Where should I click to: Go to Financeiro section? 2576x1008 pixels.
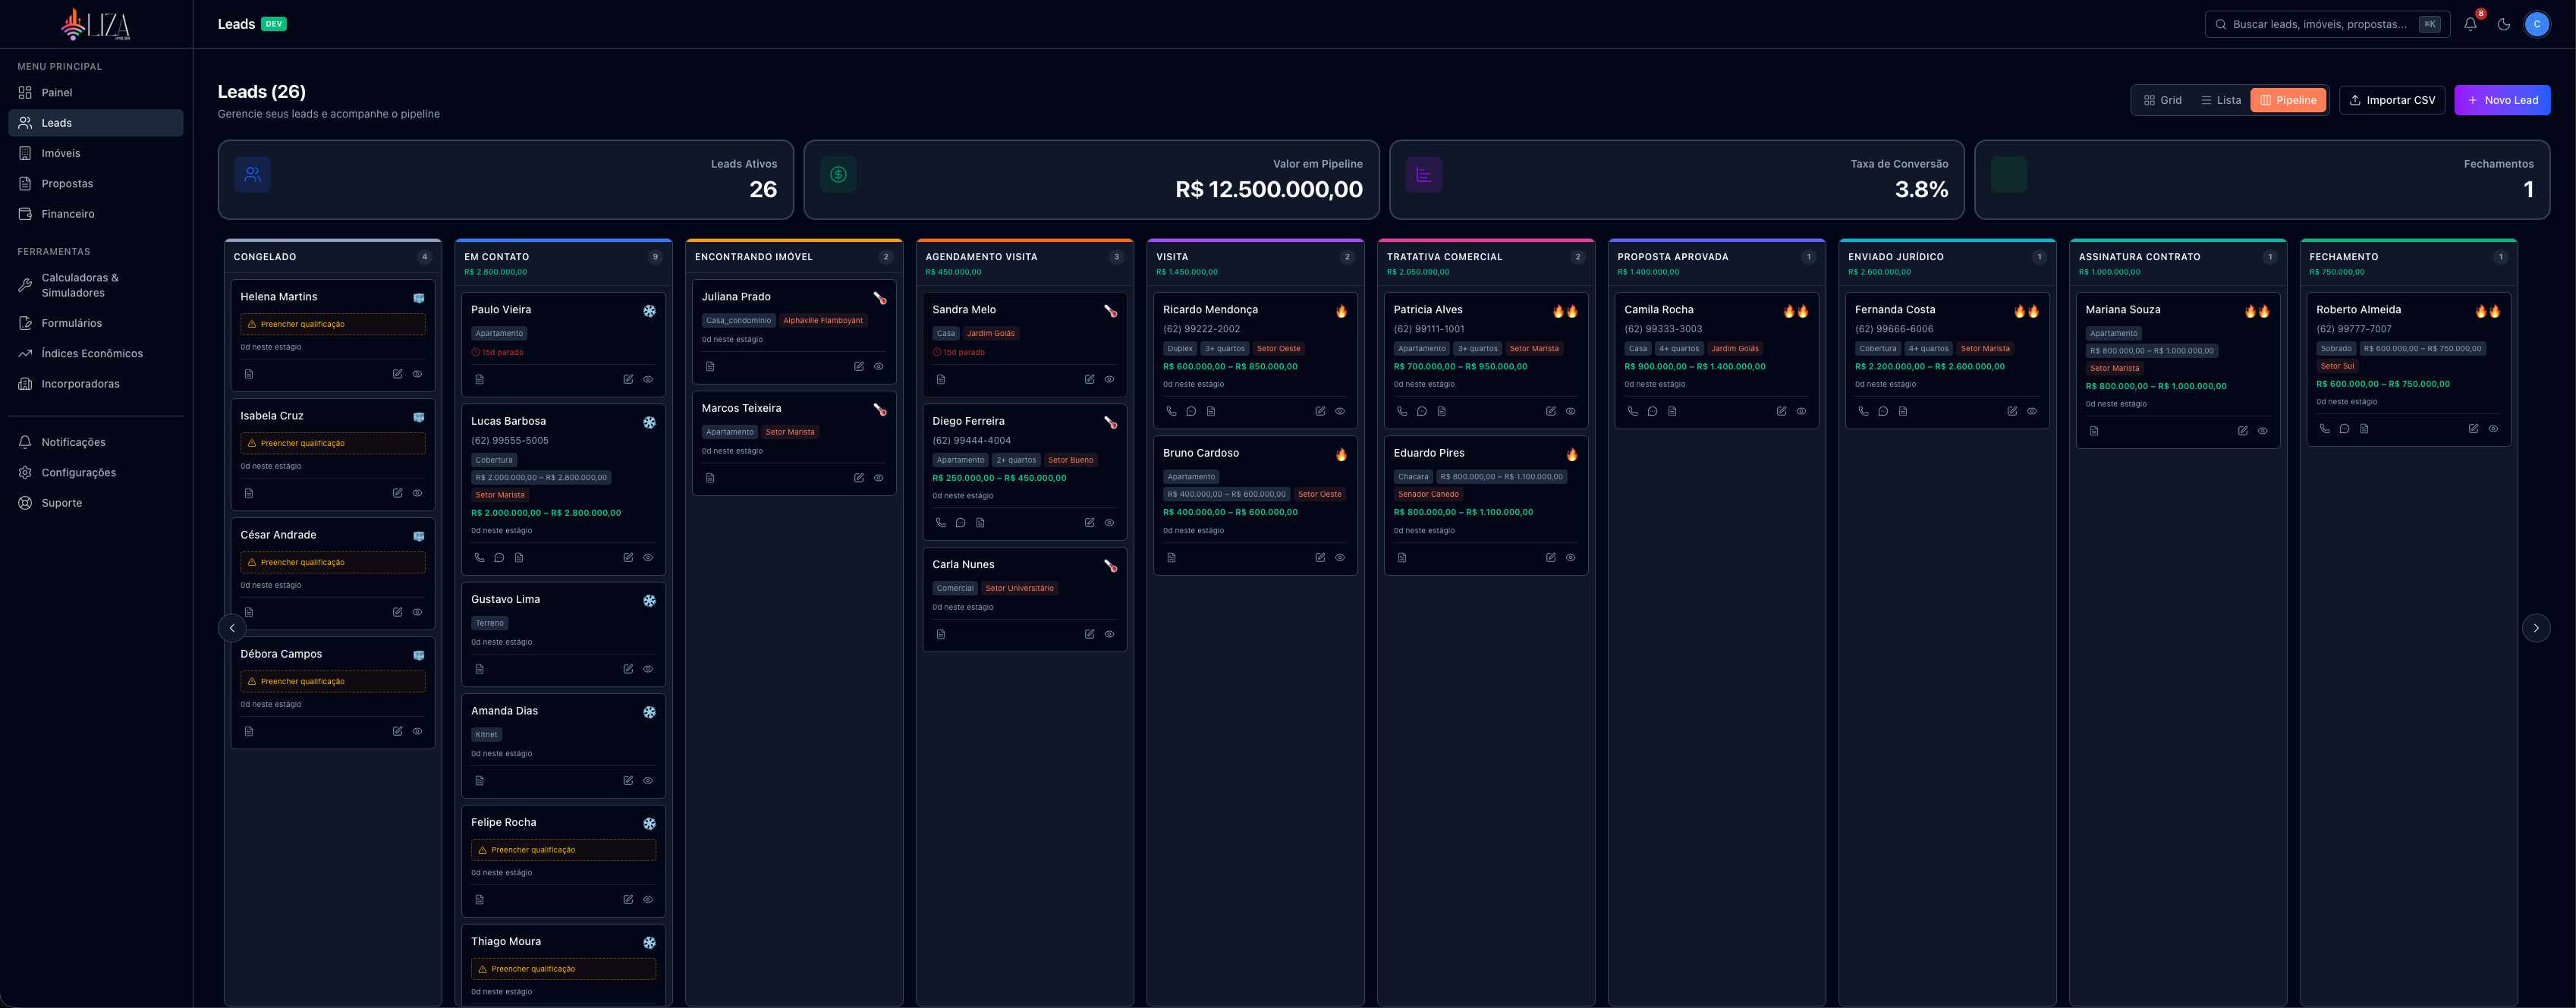(x=96, y=214)
